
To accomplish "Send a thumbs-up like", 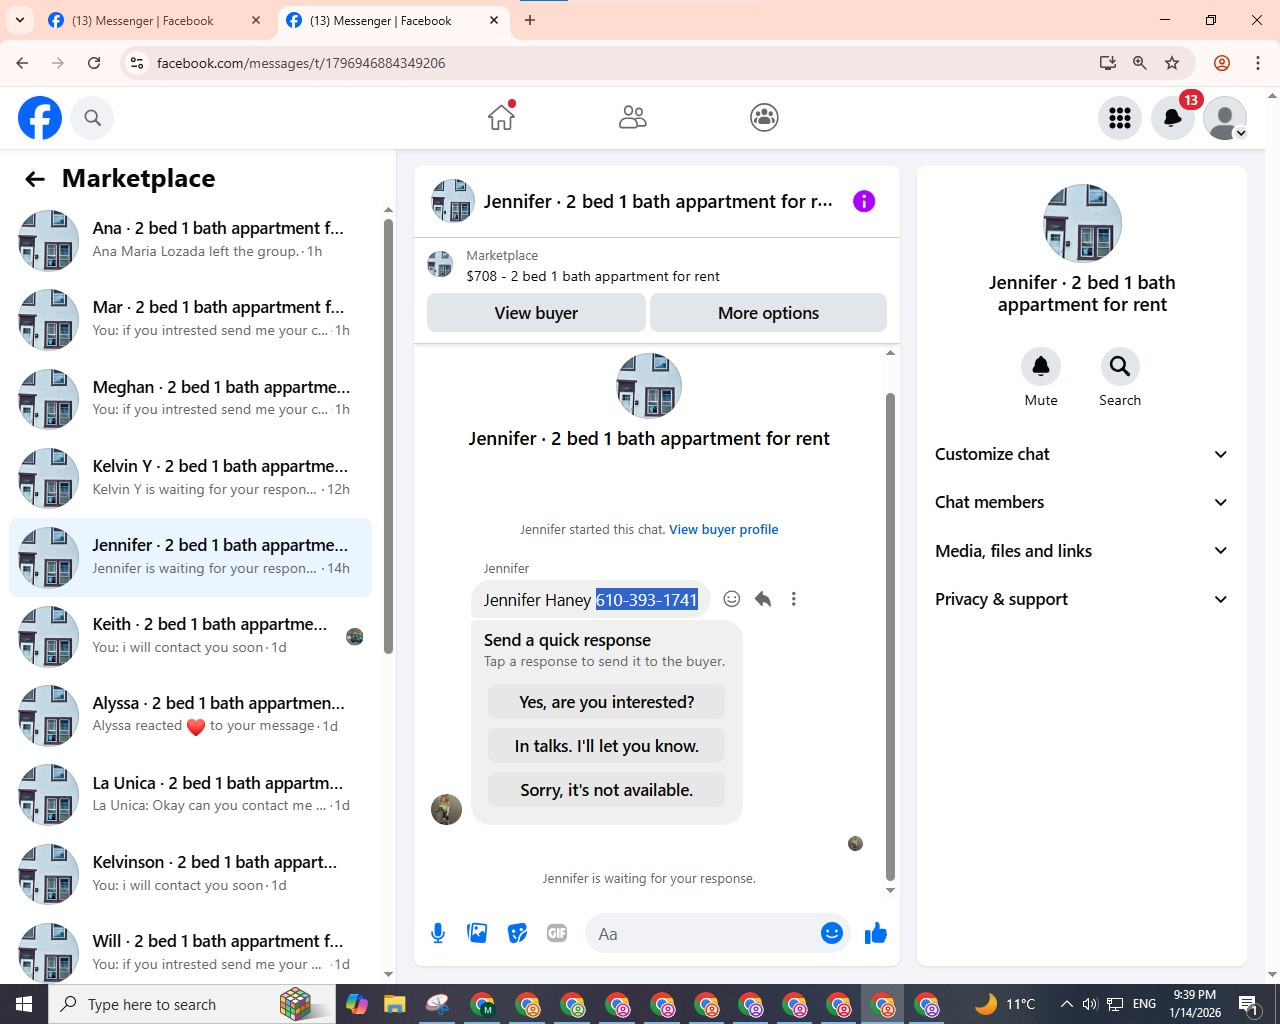I will click(x=876, y=933).
